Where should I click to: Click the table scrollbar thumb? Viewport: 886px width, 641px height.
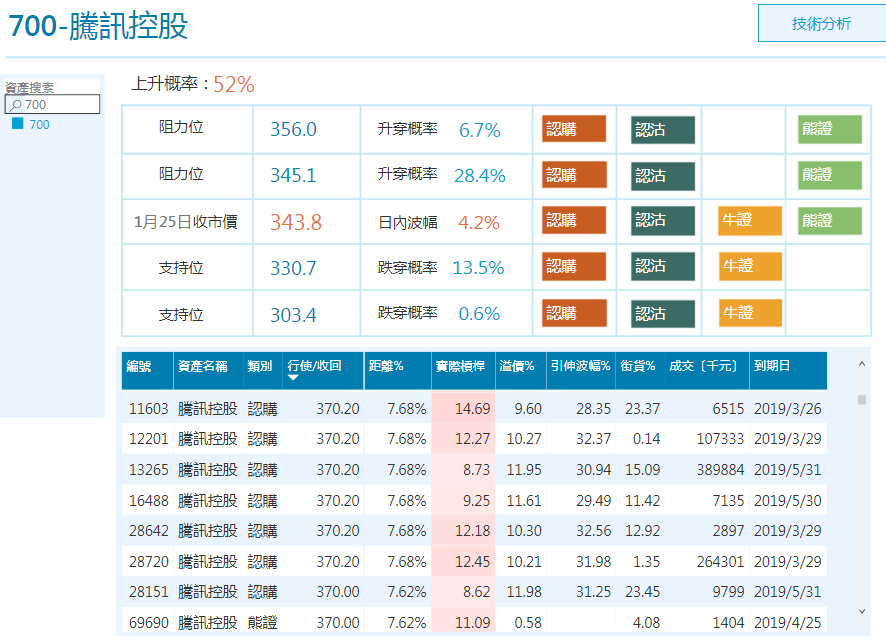(x=862, y=400)
